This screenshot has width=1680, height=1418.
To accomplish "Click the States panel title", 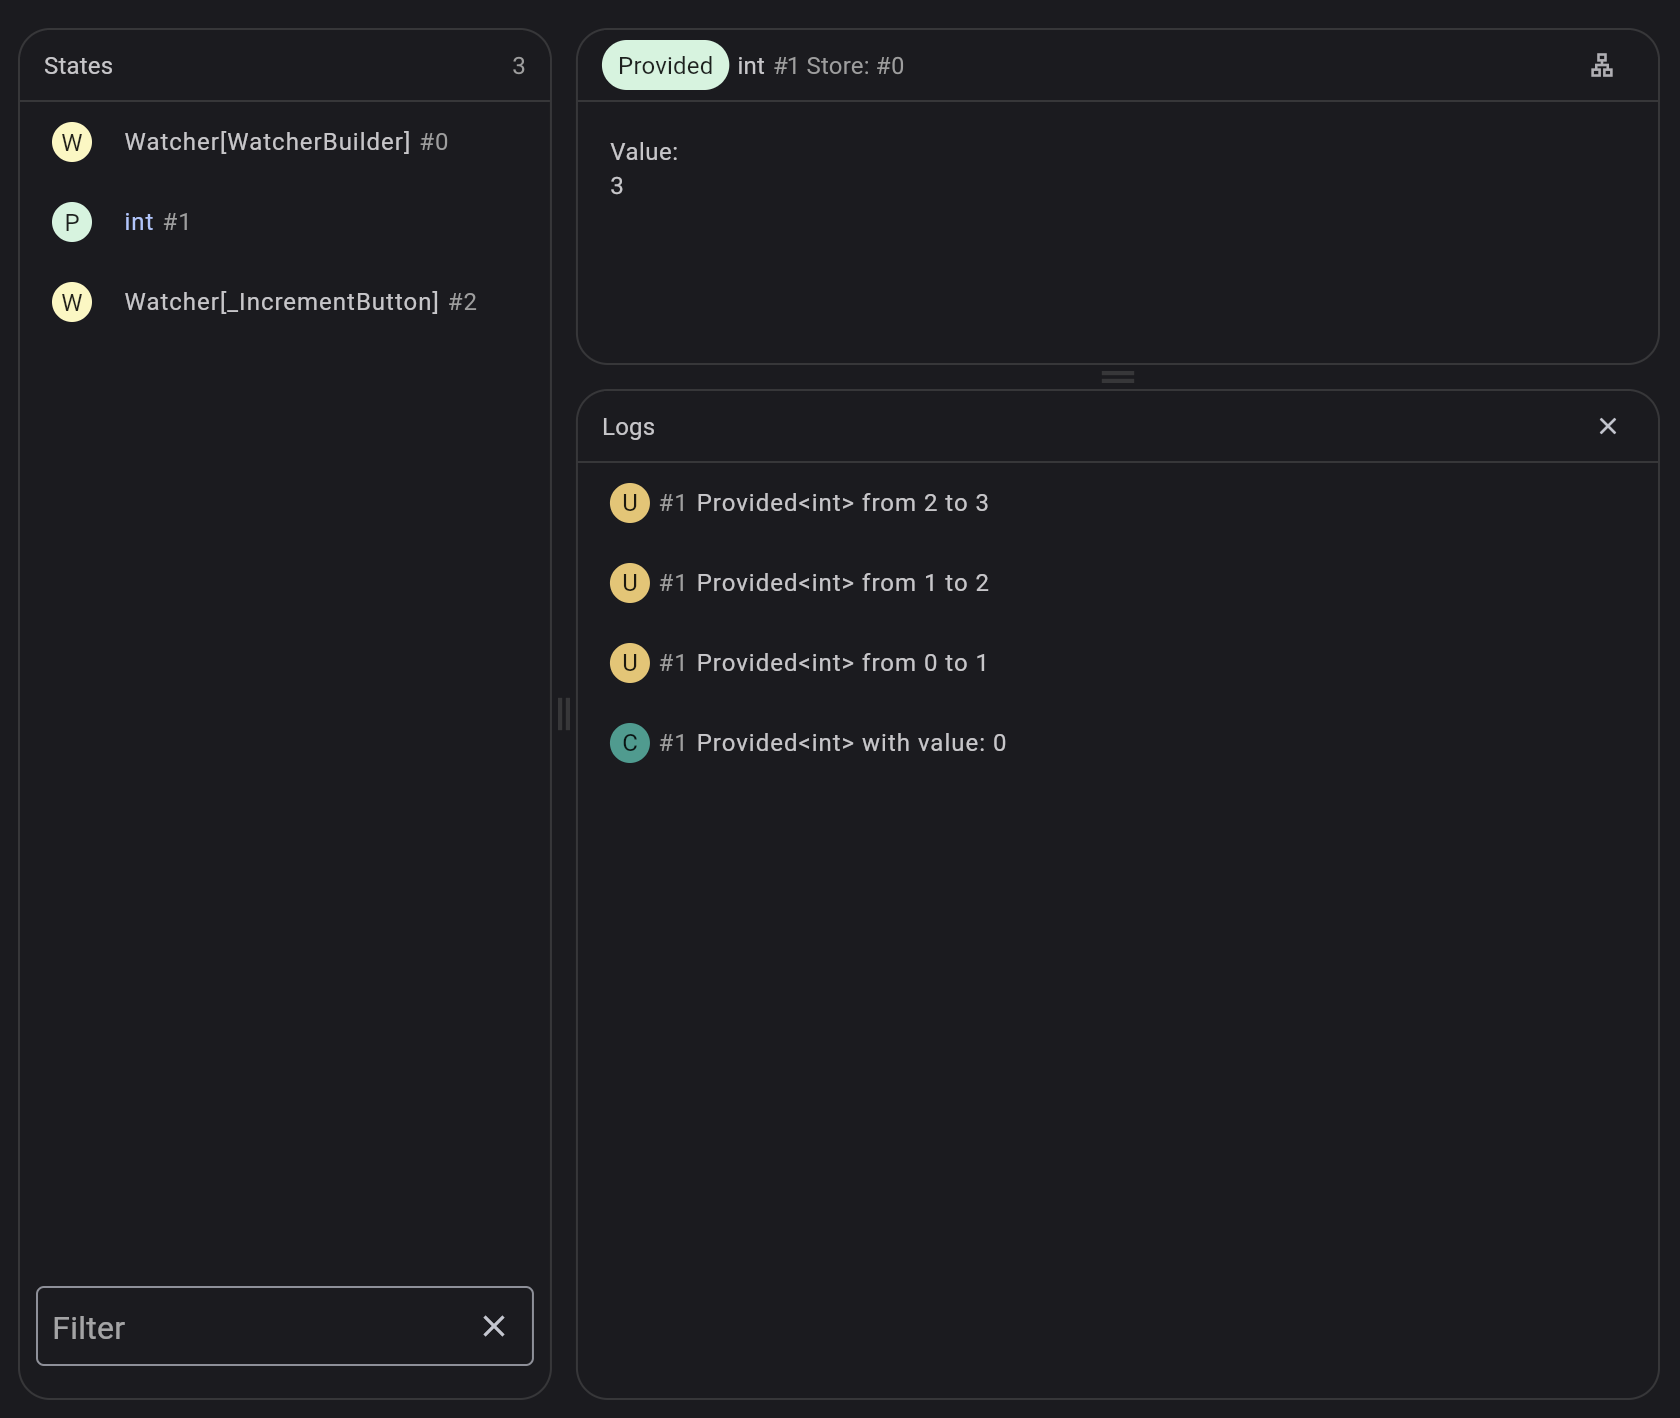I will click(x=78, y=66).
